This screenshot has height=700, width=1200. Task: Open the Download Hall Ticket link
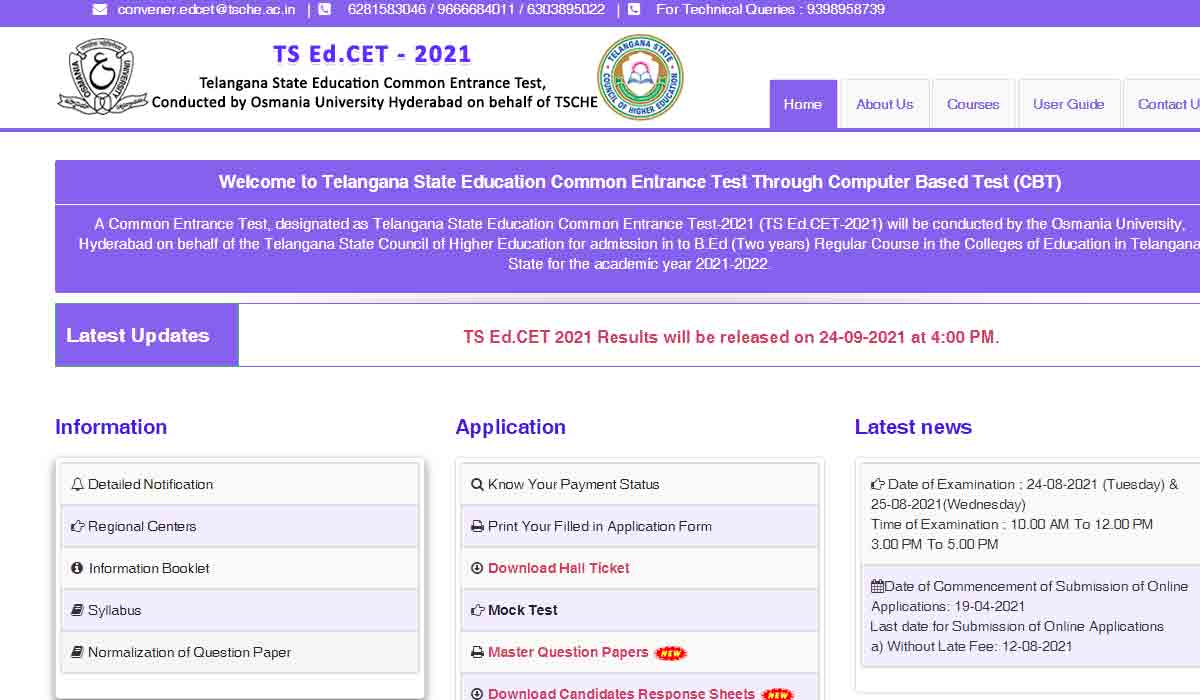coord(556,568)
